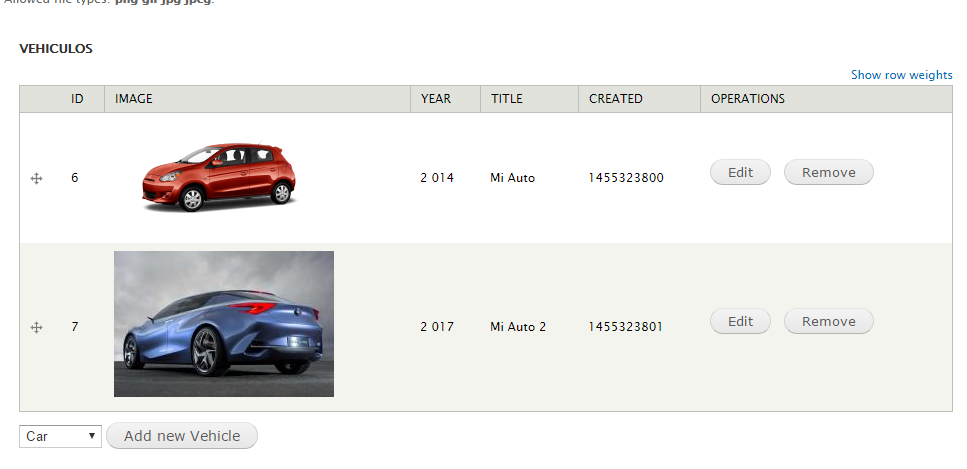
Task: Remove the Mi Auto vehicle entry
Action: click(x=828, y=173)
